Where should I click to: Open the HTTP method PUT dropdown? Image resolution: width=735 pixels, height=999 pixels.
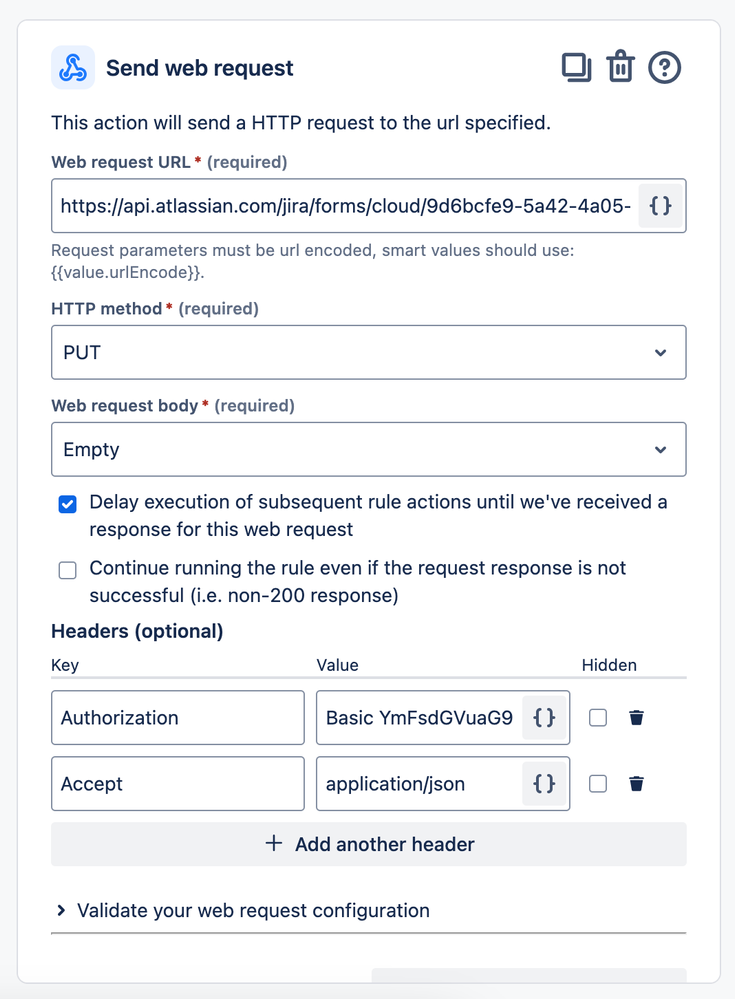coord(369,352)
